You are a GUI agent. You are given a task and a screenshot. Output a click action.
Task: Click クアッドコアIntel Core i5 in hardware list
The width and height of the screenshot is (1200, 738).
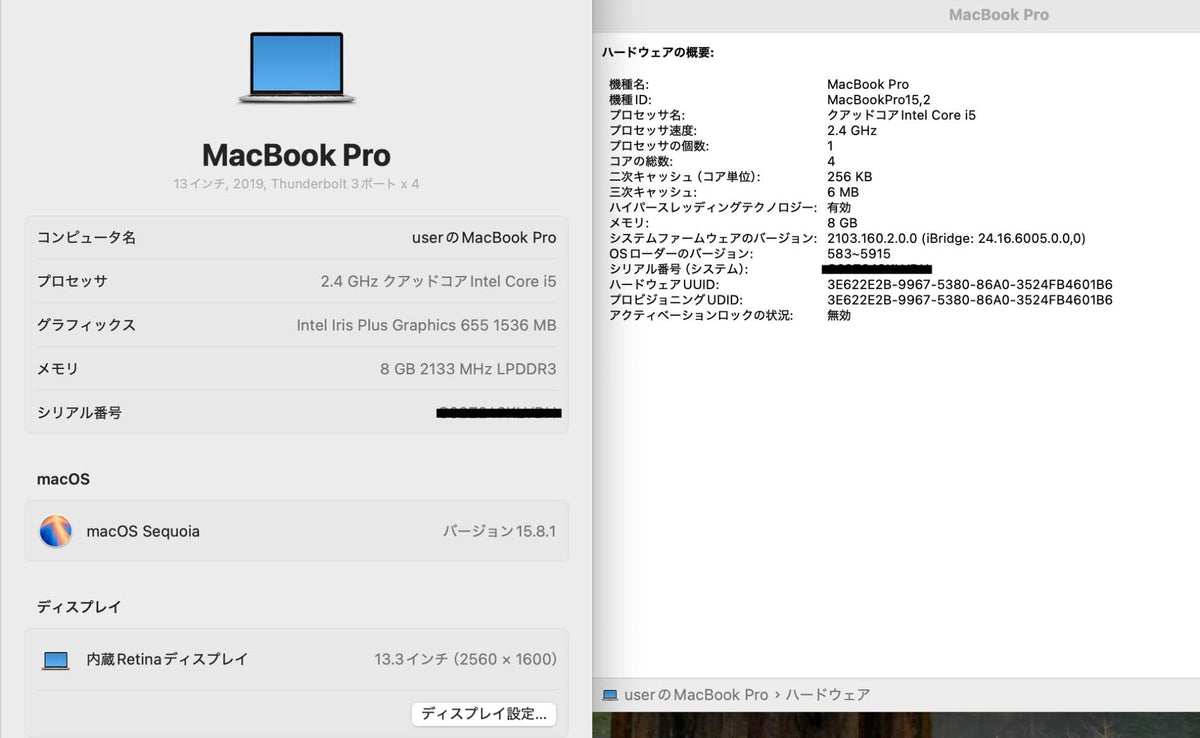[x=901, y=115]
